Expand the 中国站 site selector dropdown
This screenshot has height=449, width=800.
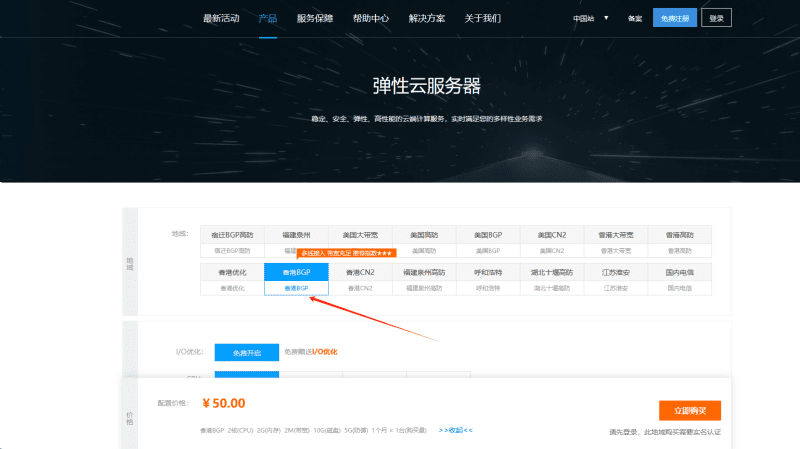[x=590, y=18]
